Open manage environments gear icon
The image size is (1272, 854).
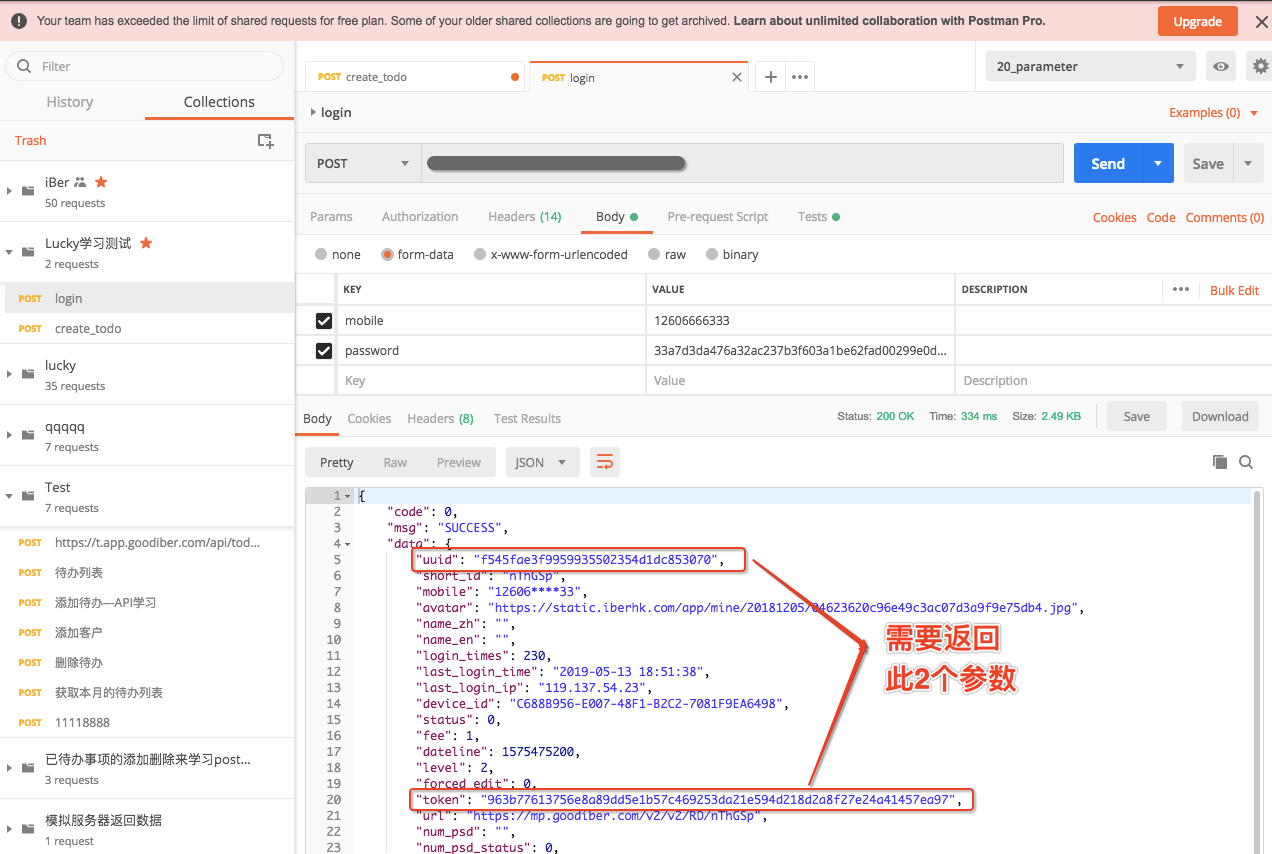[1260, 67]
